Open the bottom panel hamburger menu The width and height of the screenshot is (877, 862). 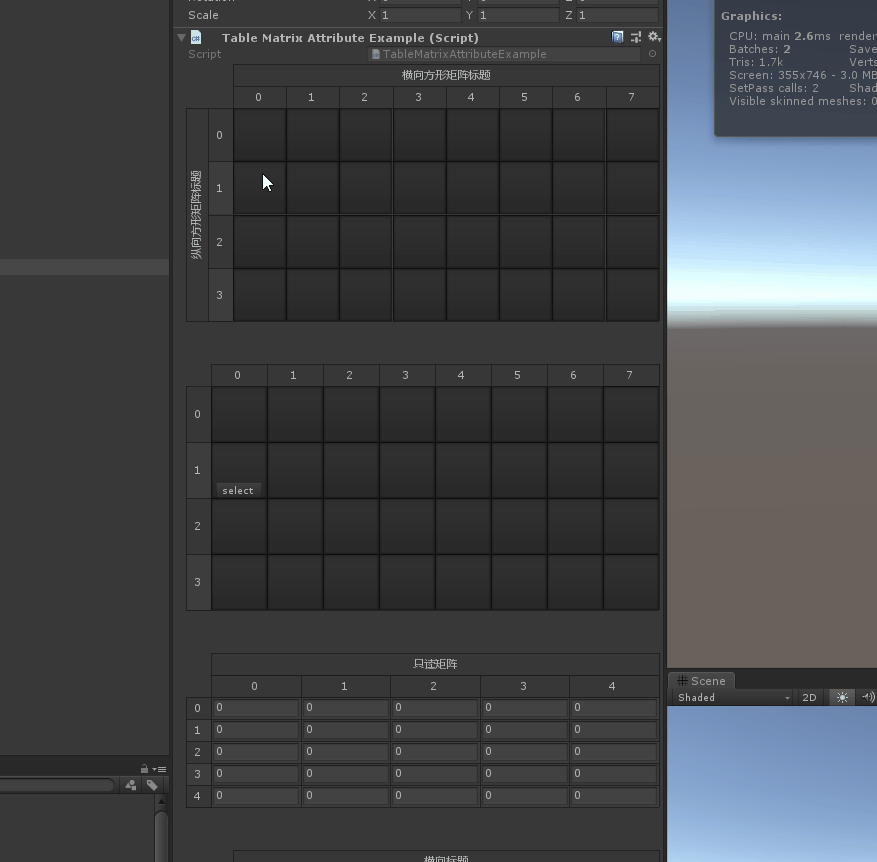tap(159, 768)
